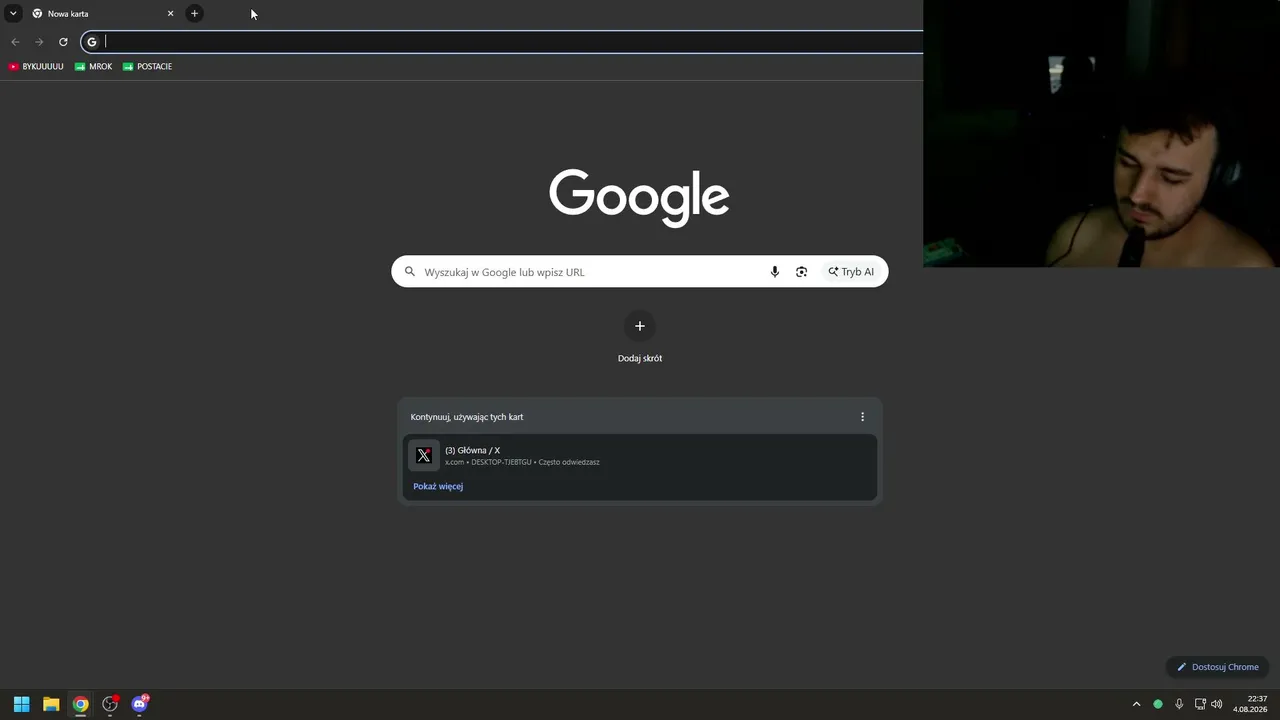Image resolution: width=1280 pixels, height=720 pixels.
Task: Open Google Lens image search icon
Action: click(801, 272)
